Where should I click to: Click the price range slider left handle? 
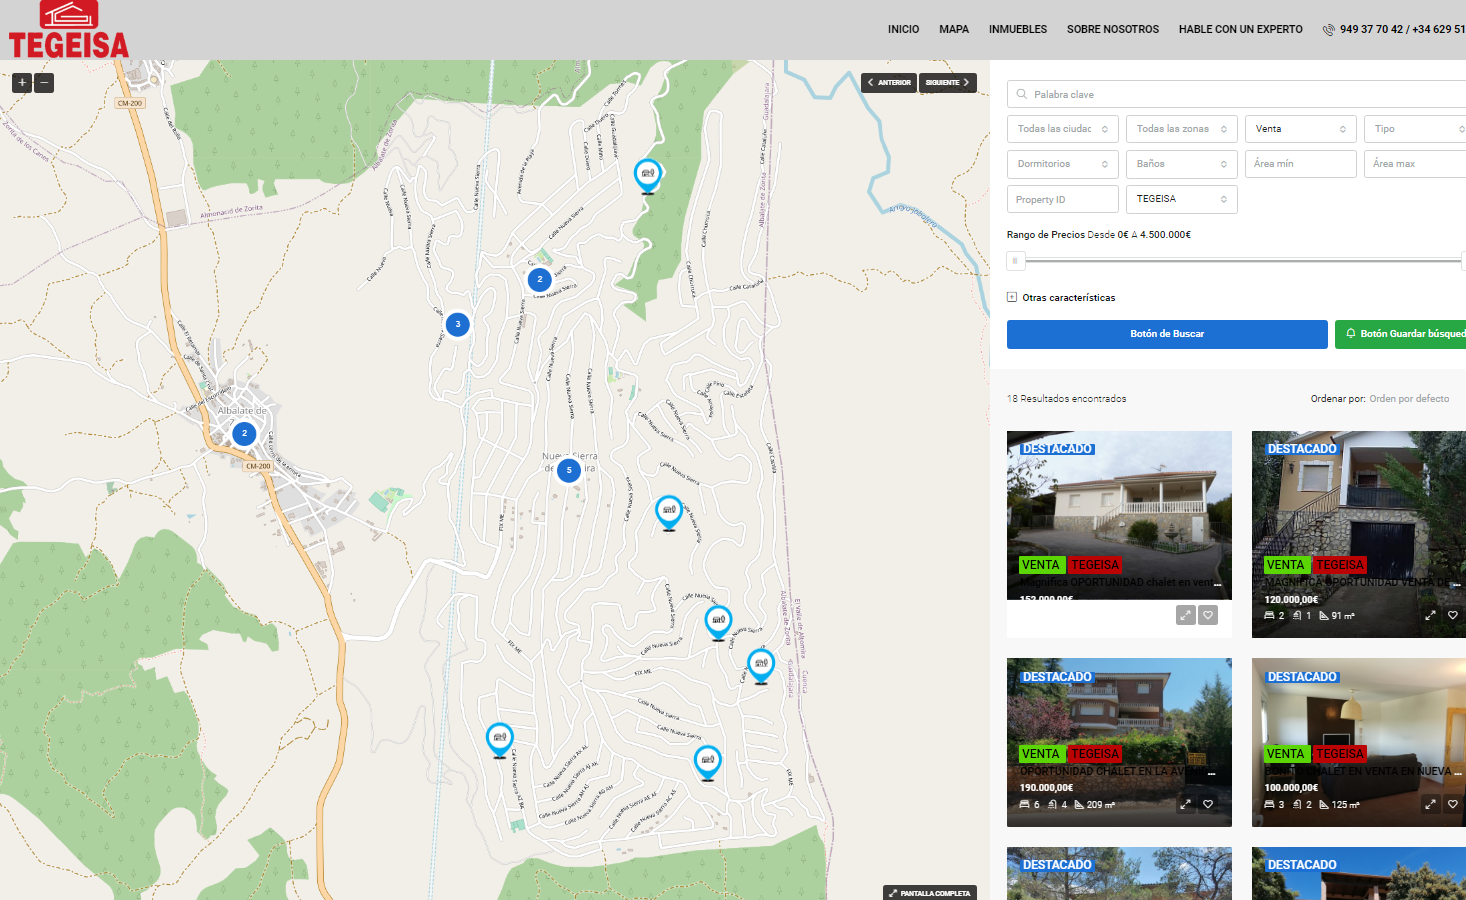[x=1015, y=261]
